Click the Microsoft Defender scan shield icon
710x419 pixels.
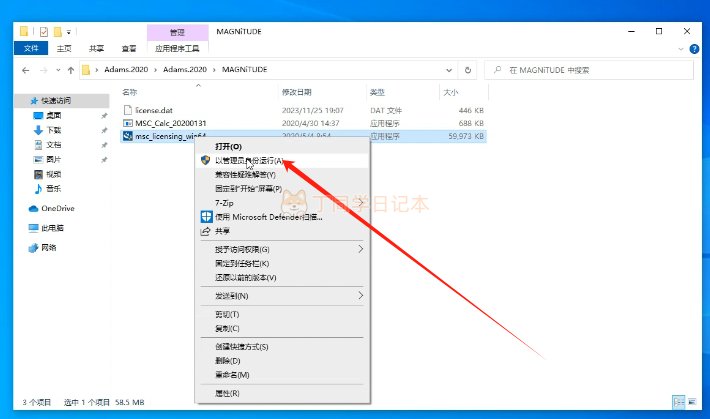pos(206,217)
